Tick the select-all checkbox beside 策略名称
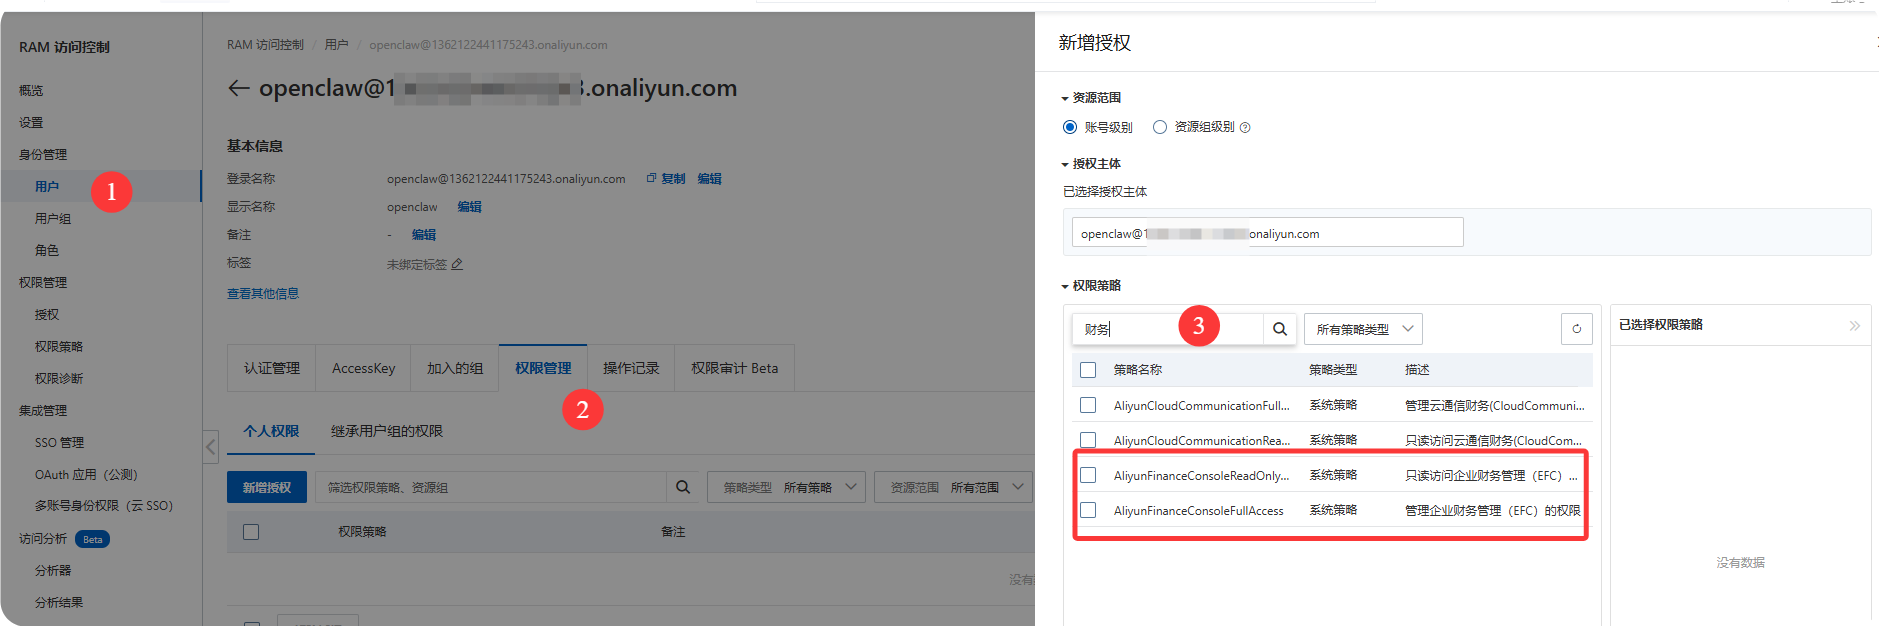 [x=1088, y=370]
